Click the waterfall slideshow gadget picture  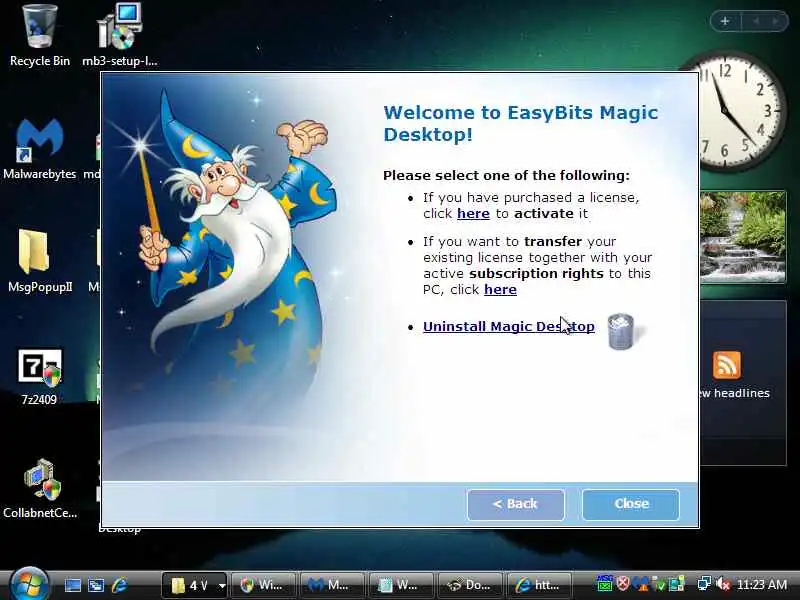(x=743, y=237)
